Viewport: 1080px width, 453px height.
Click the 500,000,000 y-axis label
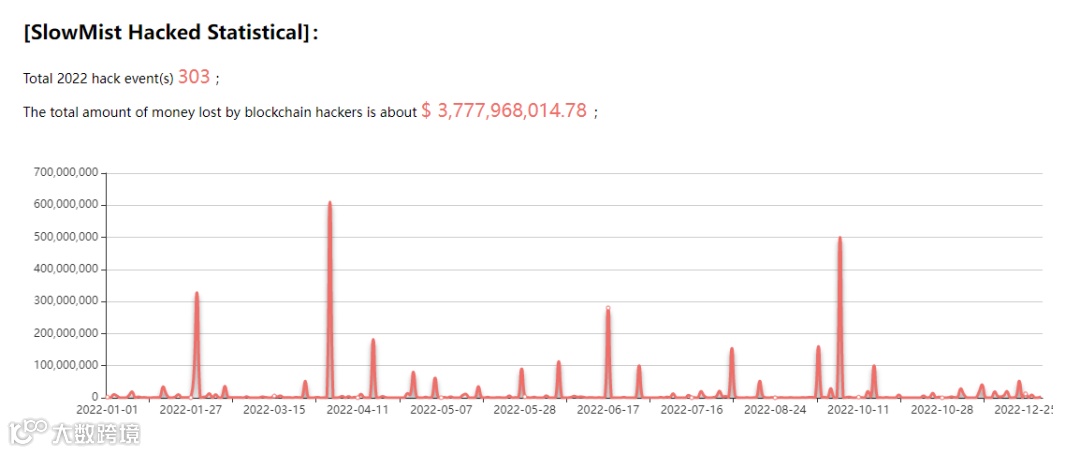coord(66,237)
